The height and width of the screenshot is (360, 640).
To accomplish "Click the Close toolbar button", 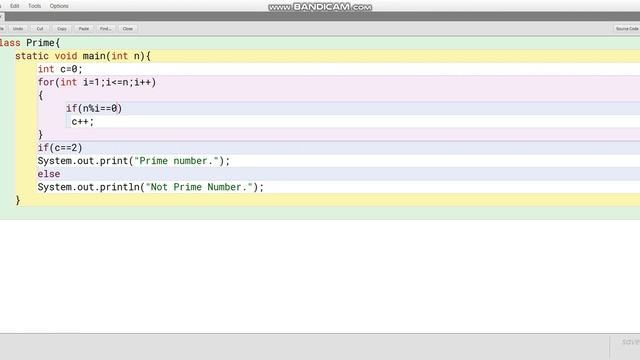I will coord(128,29).
